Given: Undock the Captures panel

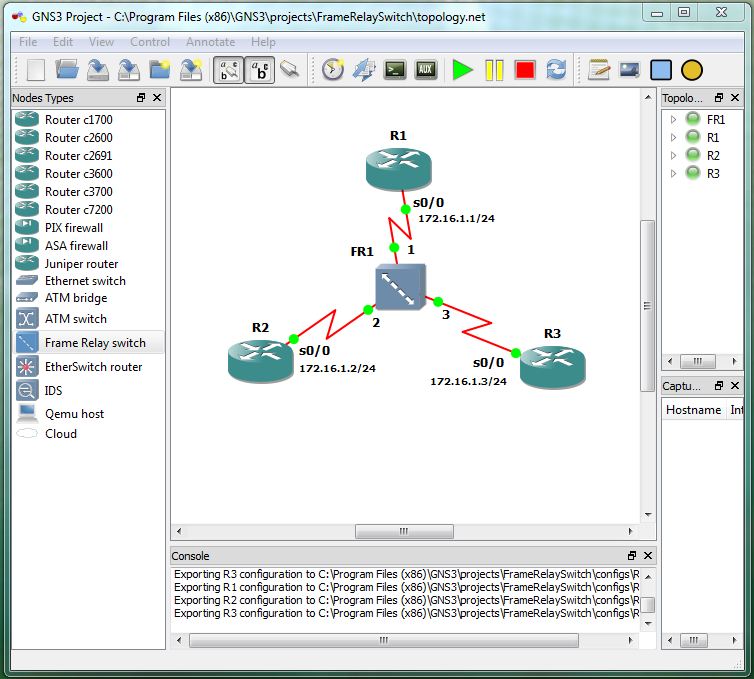Looking at the screenshot, I should (x=719, y=386).
